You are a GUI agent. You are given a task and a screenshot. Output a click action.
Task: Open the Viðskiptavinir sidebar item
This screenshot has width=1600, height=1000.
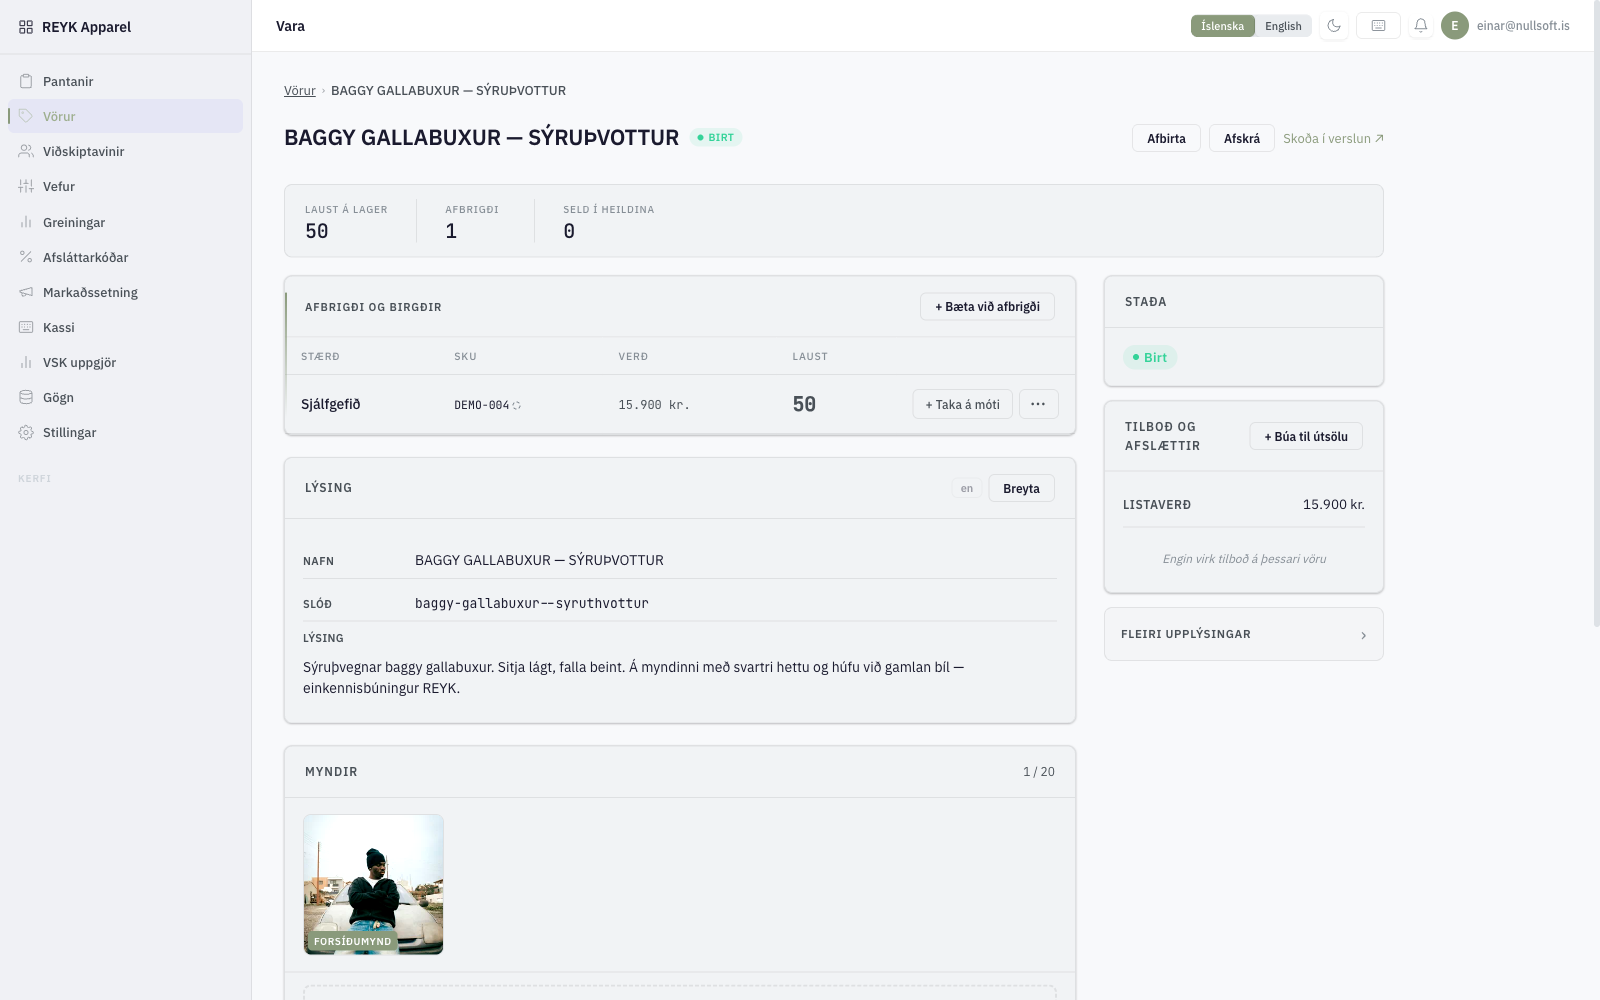click(x=125, y=151)
